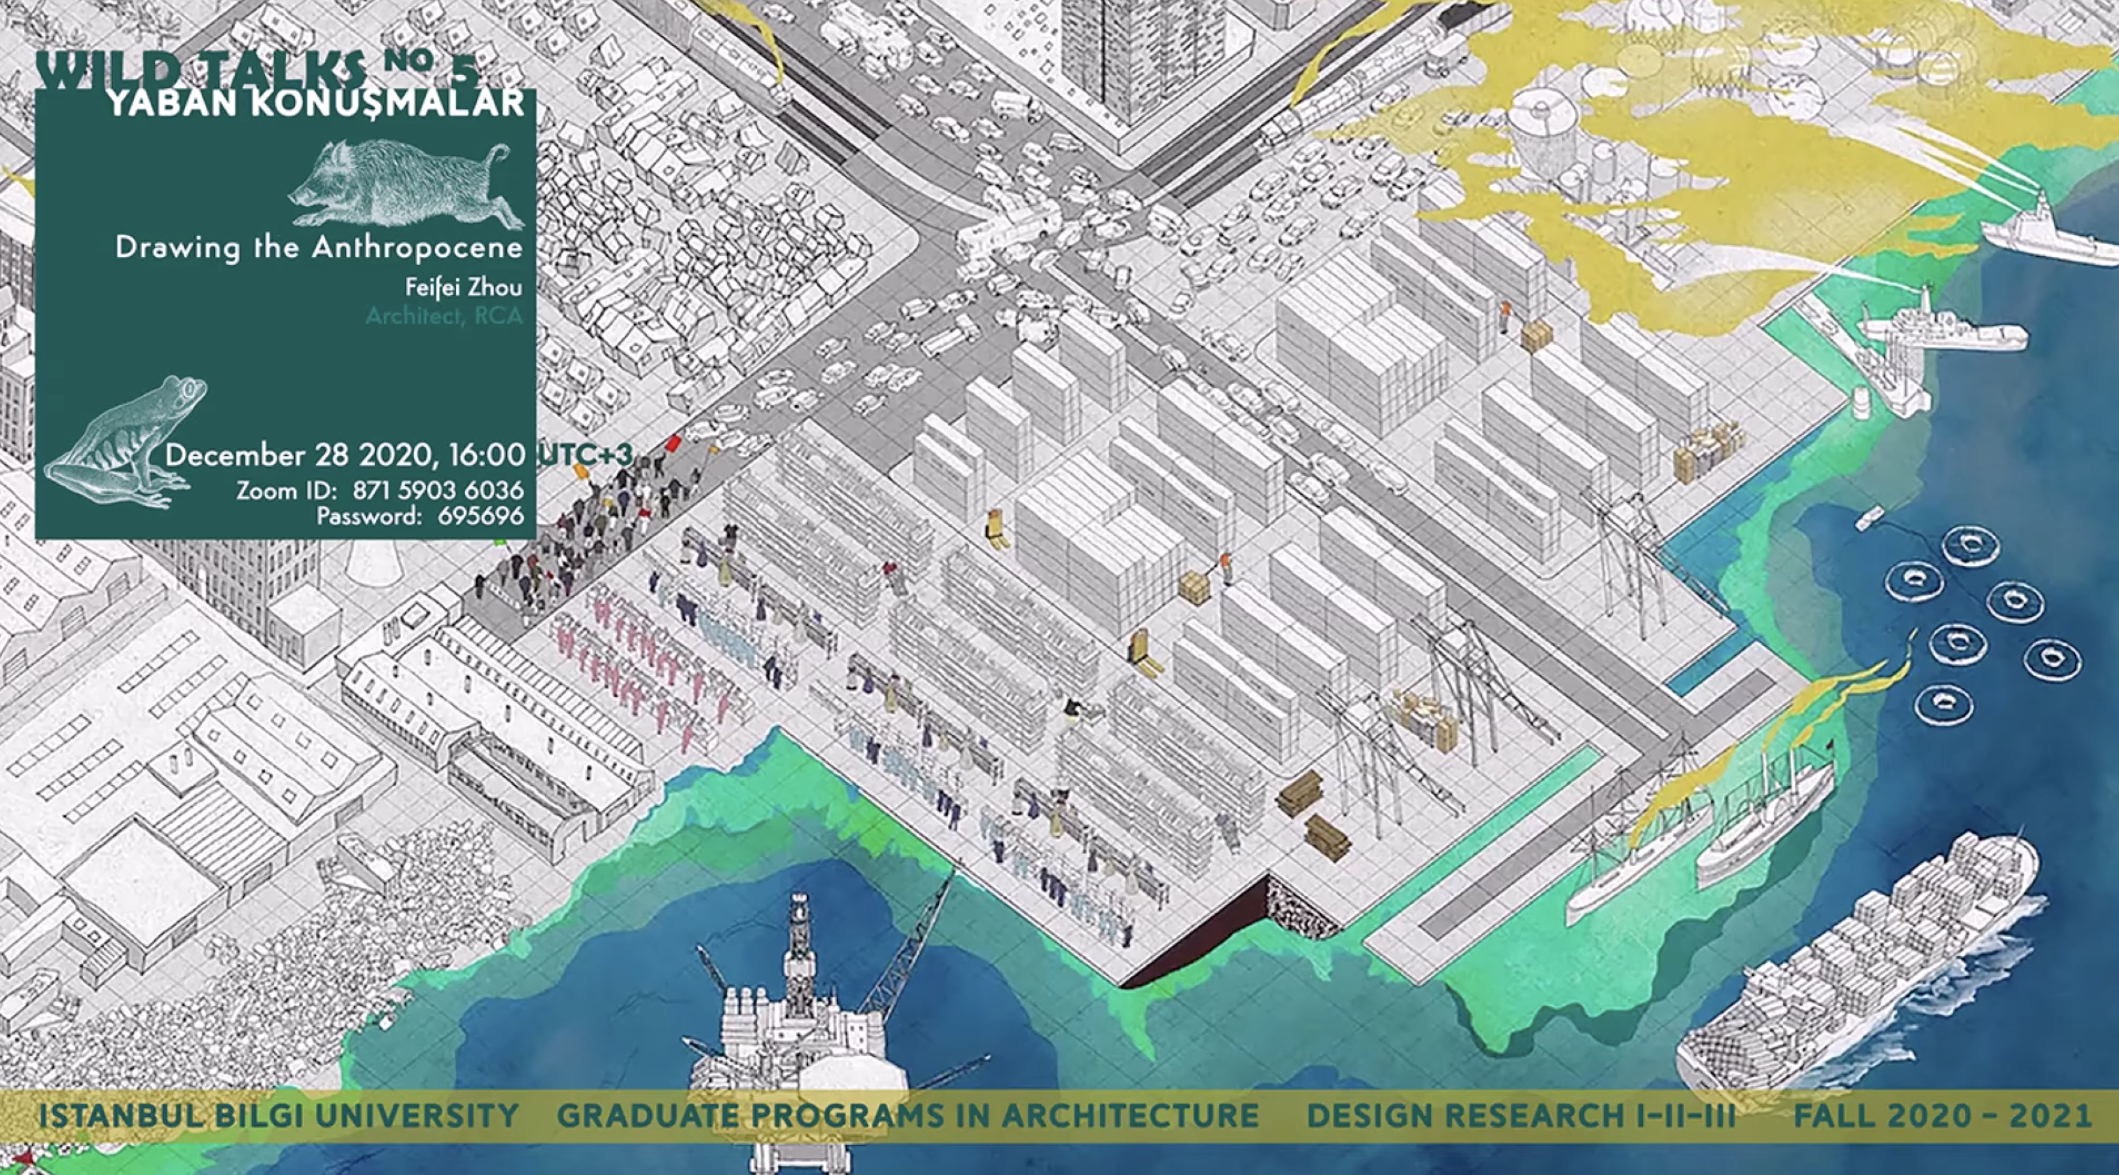Click 'ISTANBUL BILGI UNIVERSITY' in the bottom banner

tap(278, 1115)
